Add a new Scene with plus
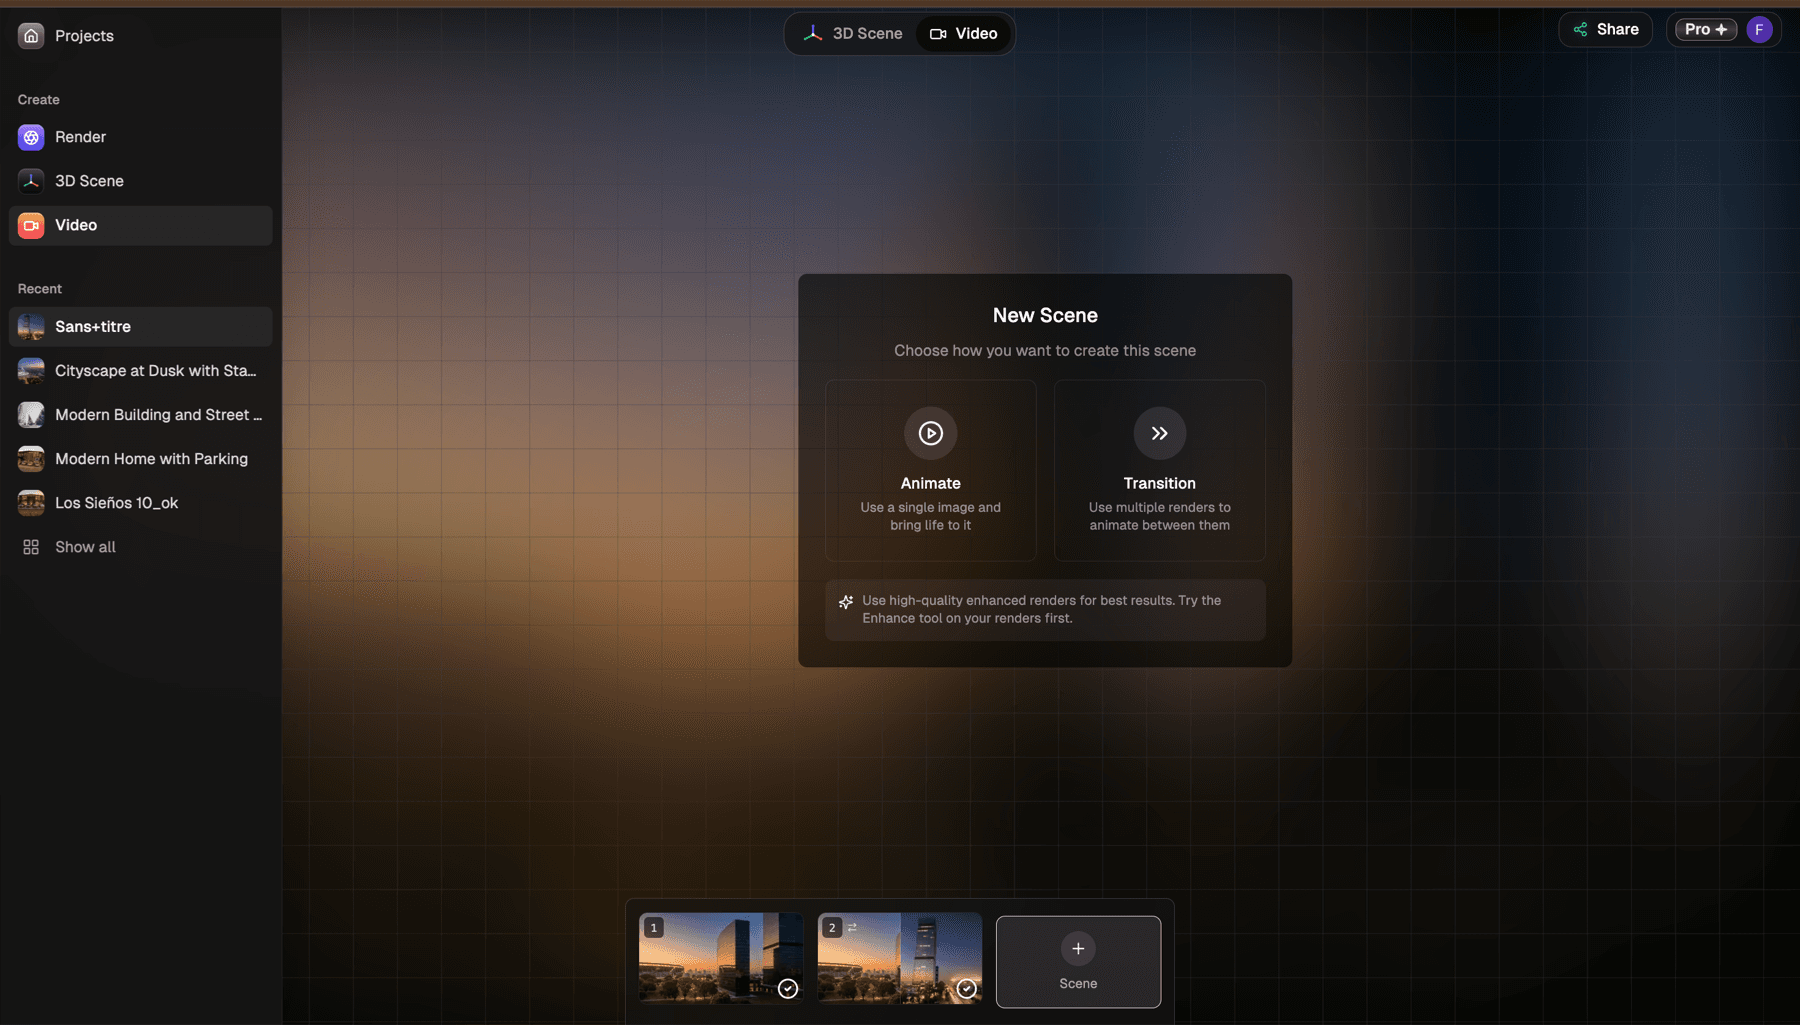This screenshot has height=1025, width=1800. coord(1078,962)
